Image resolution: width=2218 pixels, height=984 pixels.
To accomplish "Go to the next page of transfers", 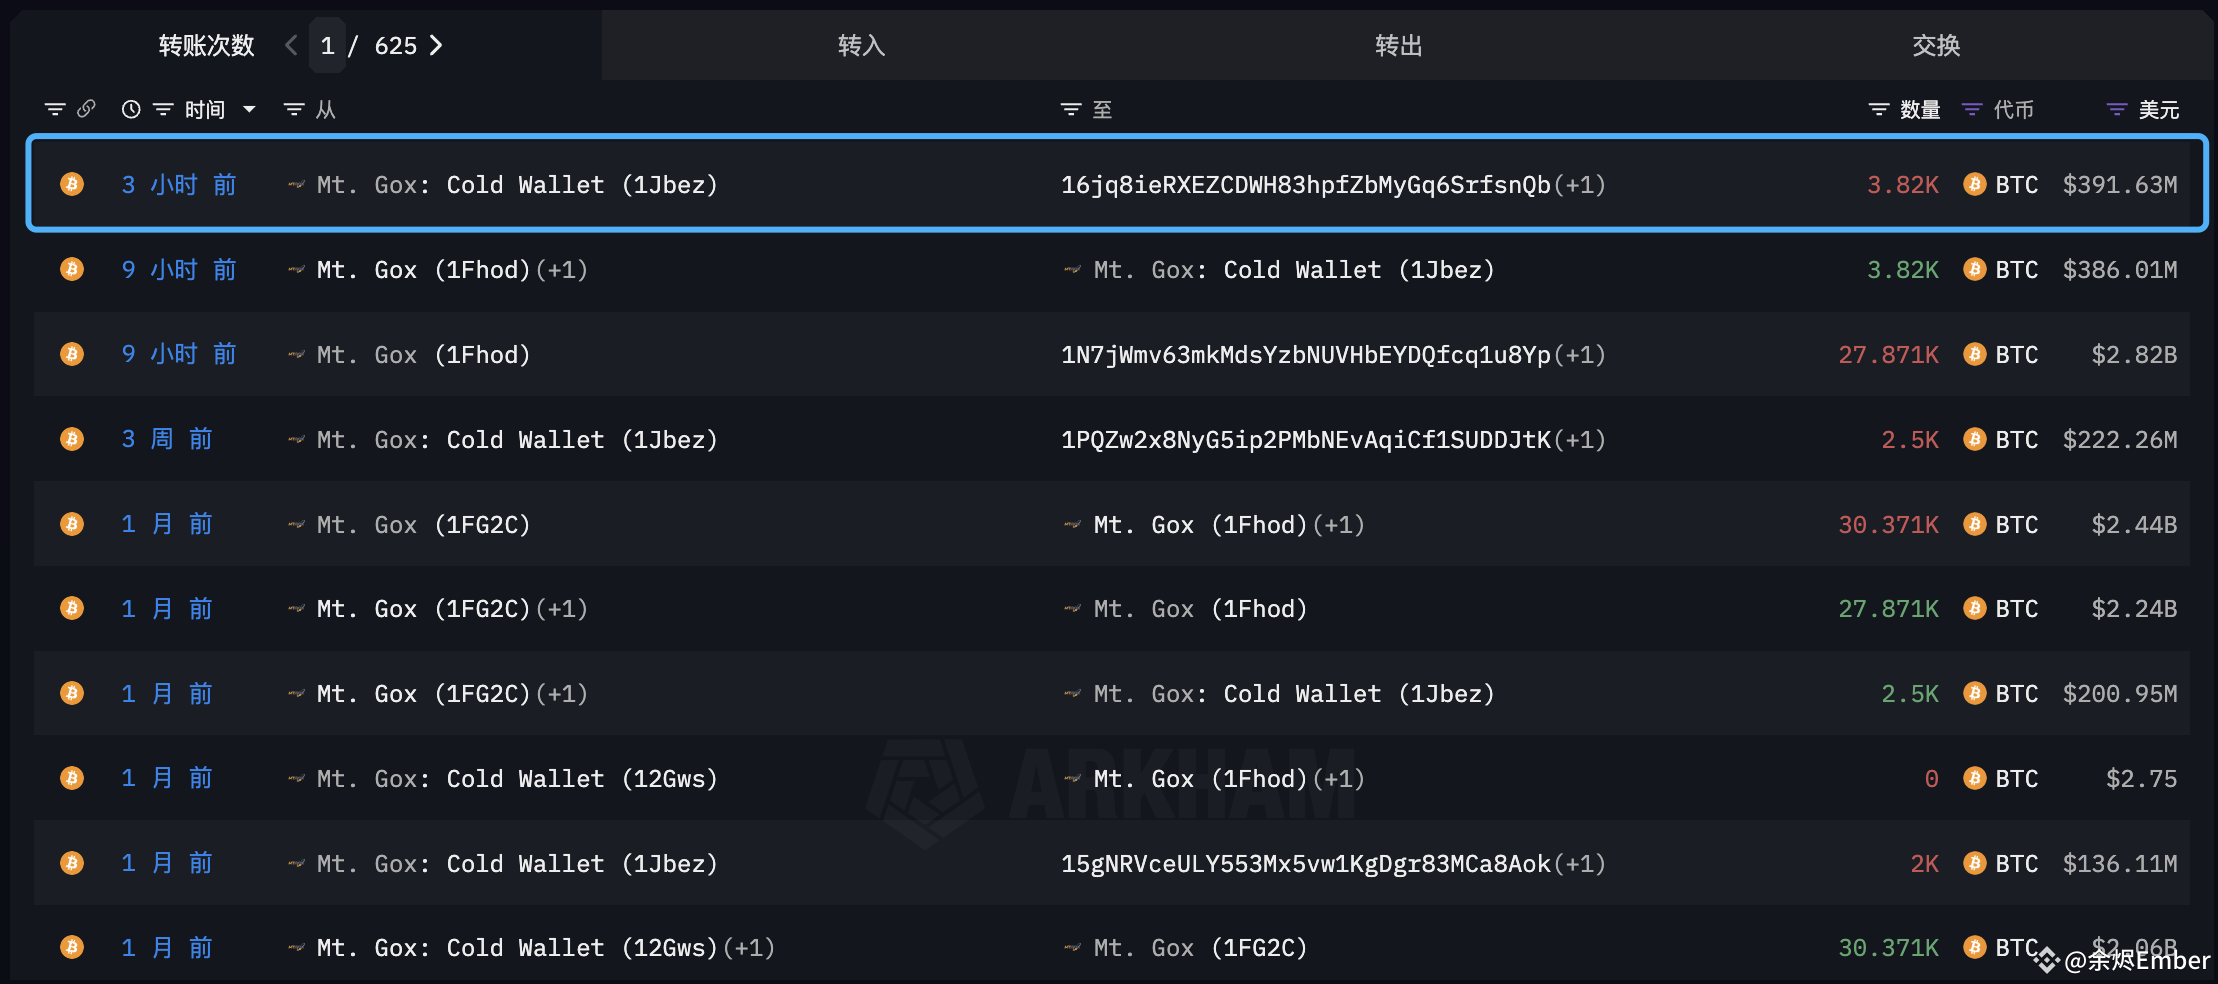I will (437, 45).
